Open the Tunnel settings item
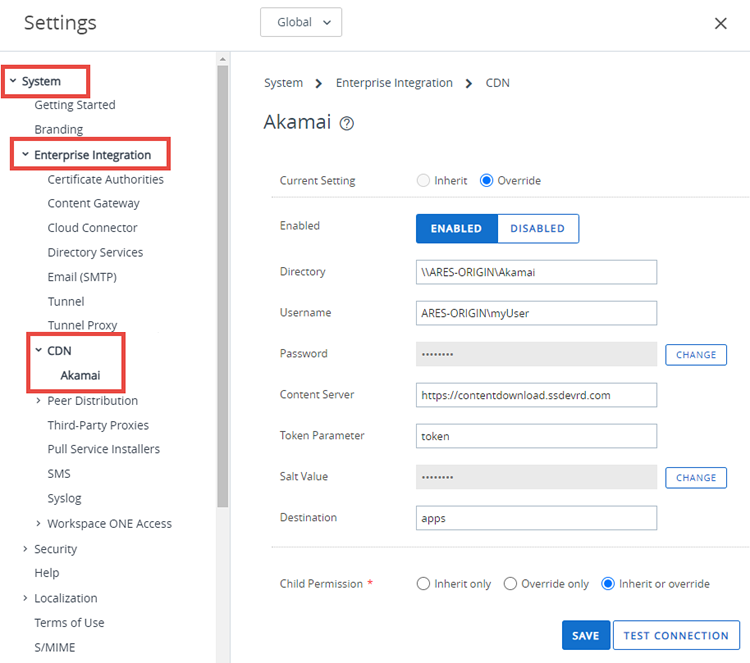Image resolution: width=750 pixels, height=663 pixels. (x=66, y=301)
